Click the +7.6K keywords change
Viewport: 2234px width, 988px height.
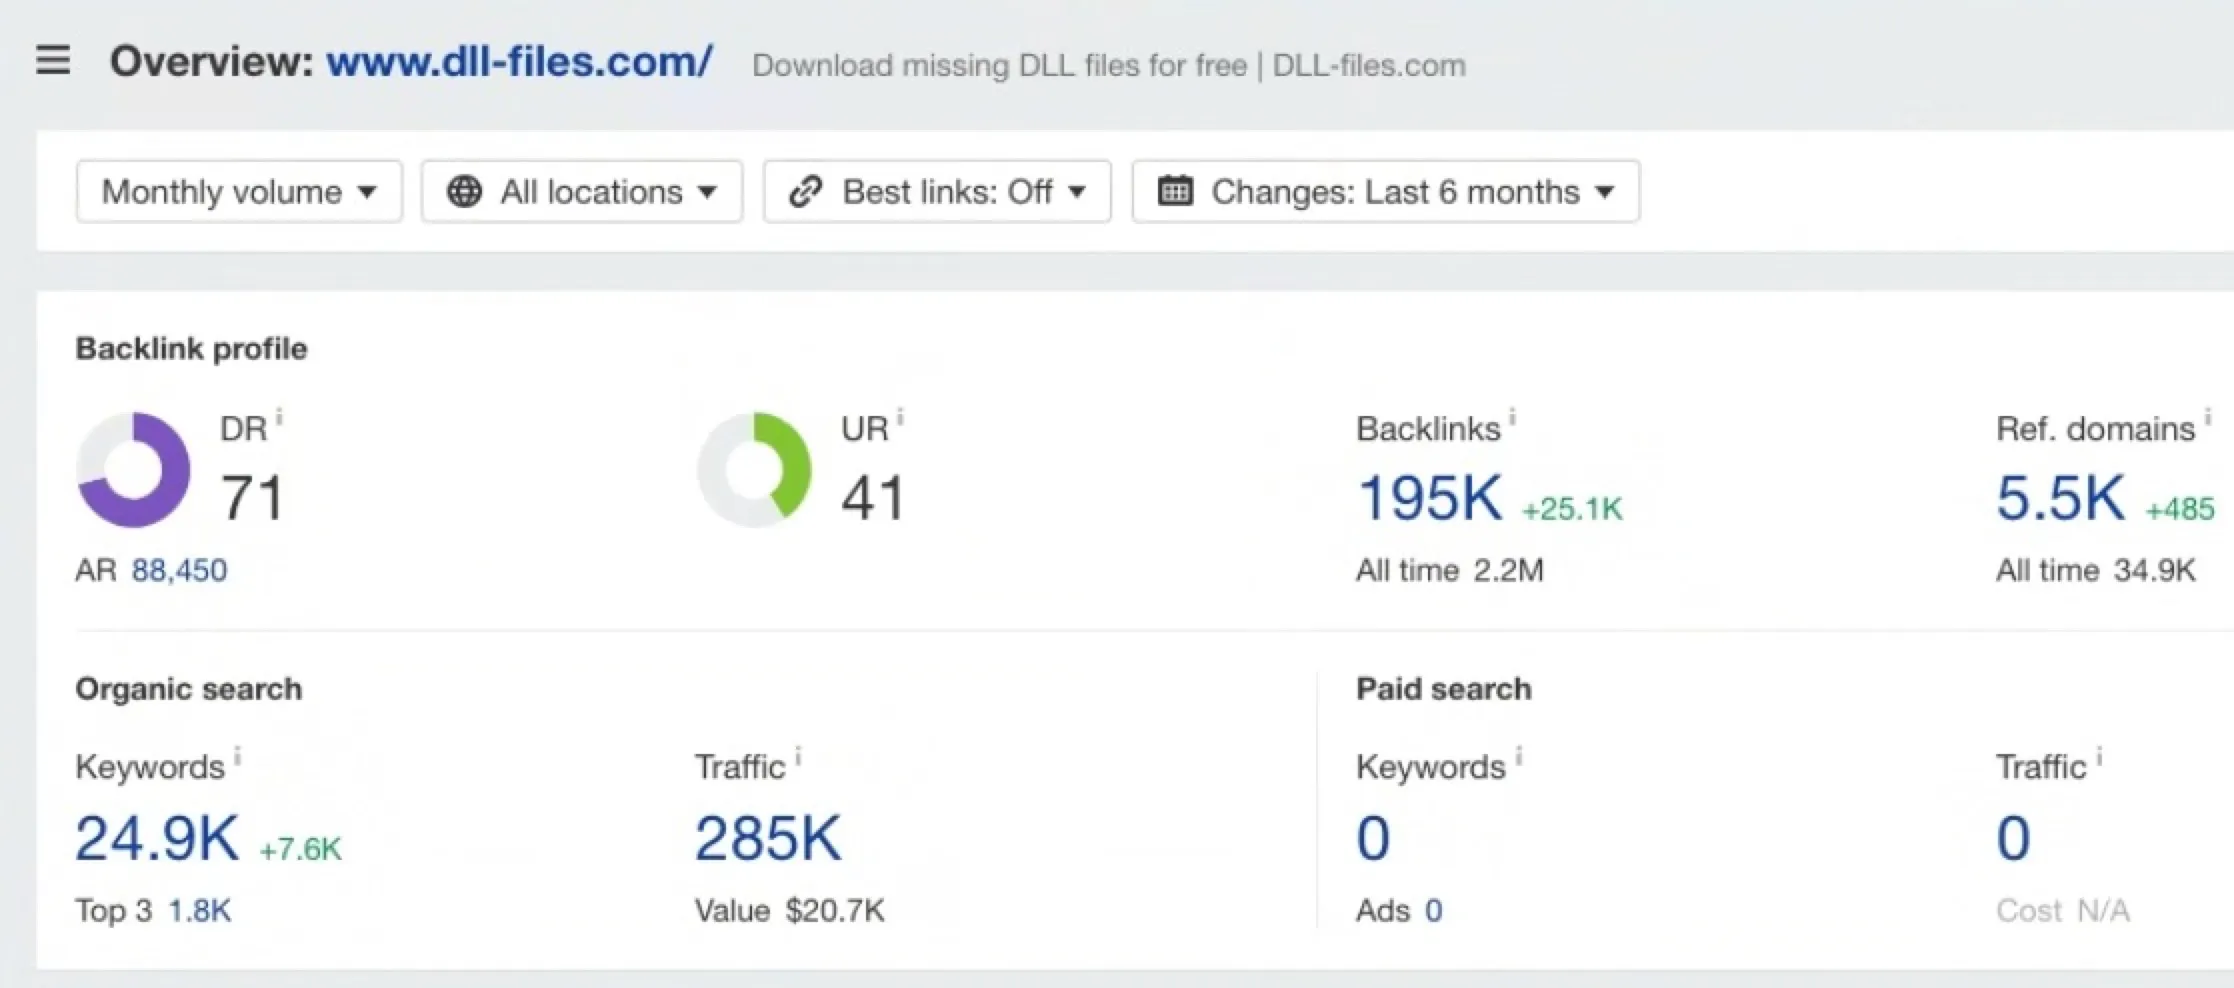pyautogui.click(x=300, y=849)
